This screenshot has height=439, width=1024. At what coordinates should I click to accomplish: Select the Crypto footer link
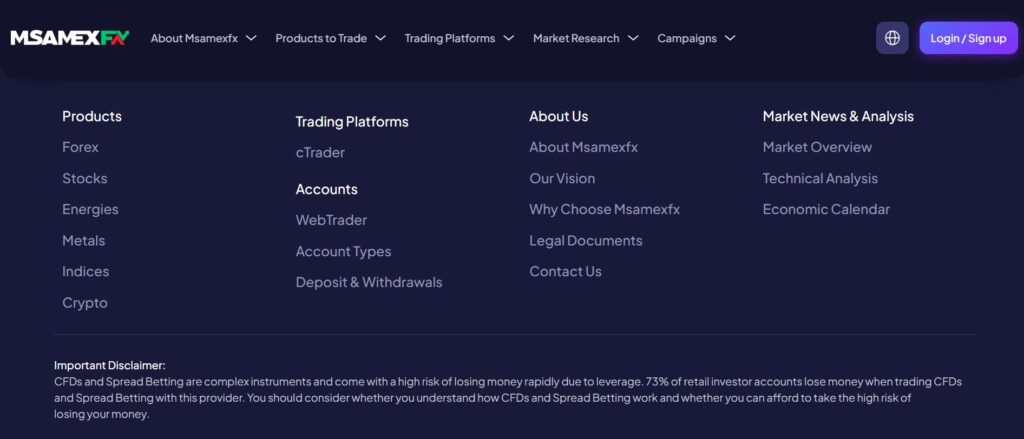coord(84,303)
